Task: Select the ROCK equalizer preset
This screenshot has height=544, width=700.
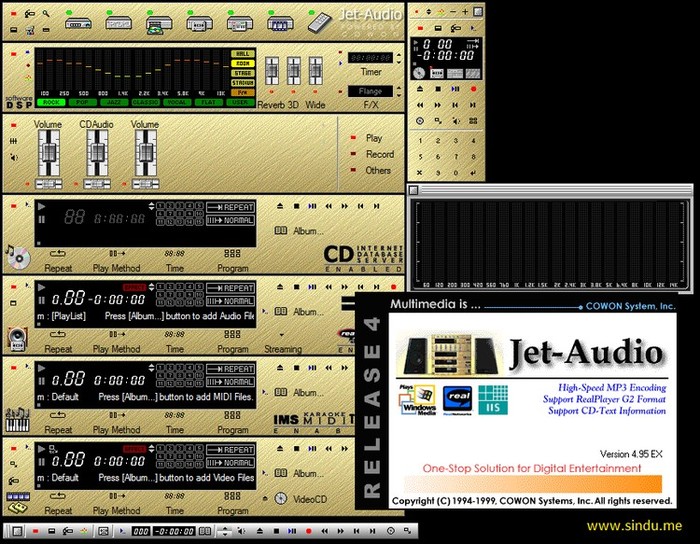Action: [48, 102]
